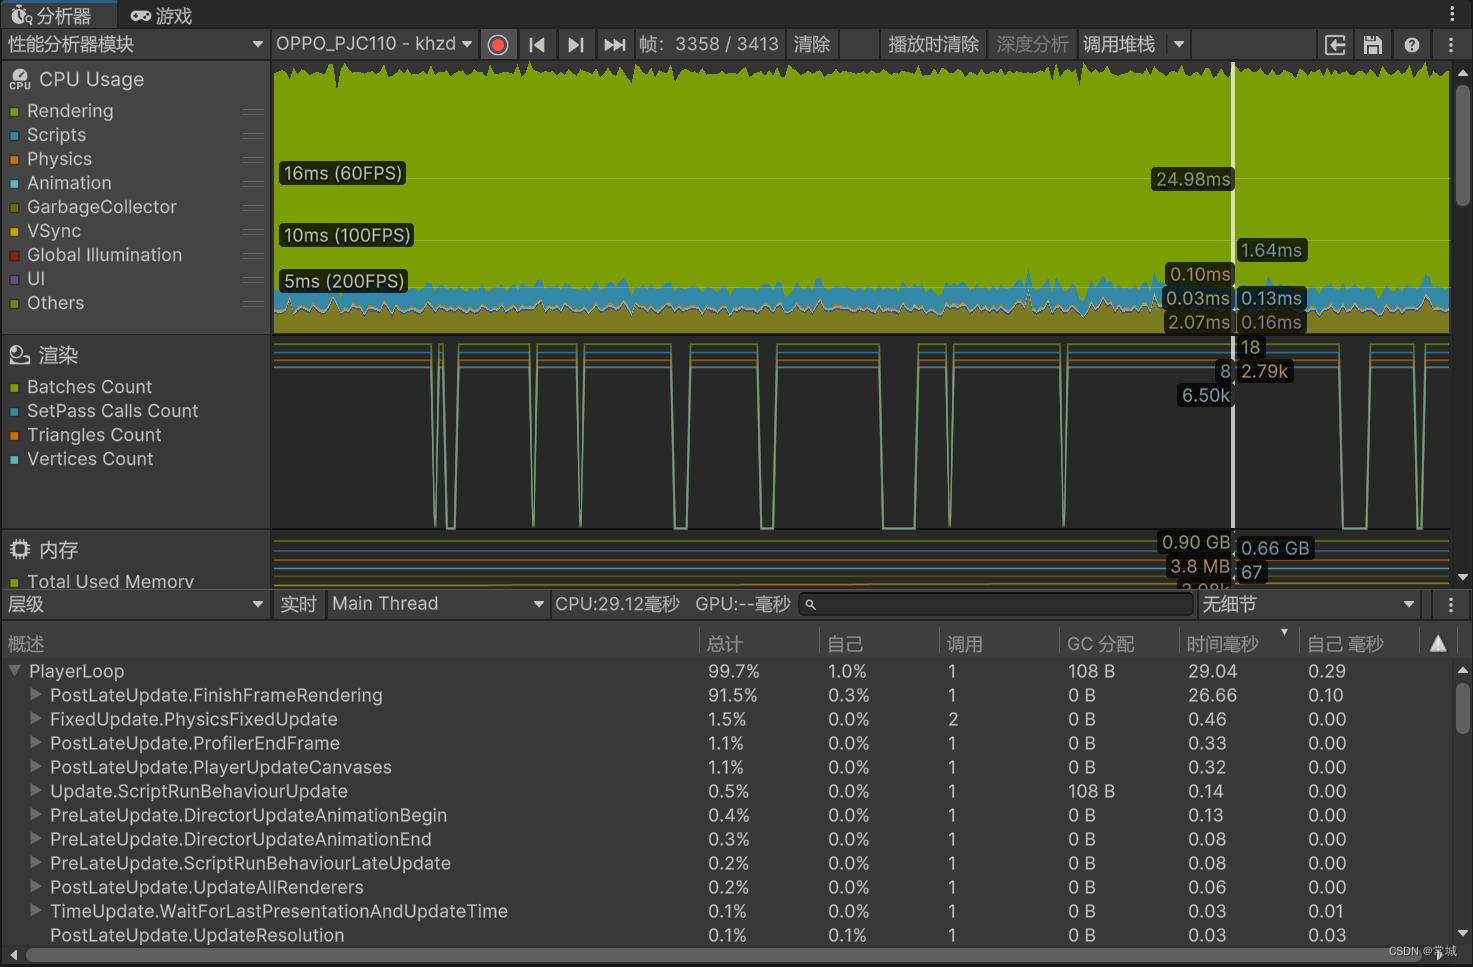
Task: Click the load profiler data icon
Action: pyautogui.click(x=1335, y=44)
